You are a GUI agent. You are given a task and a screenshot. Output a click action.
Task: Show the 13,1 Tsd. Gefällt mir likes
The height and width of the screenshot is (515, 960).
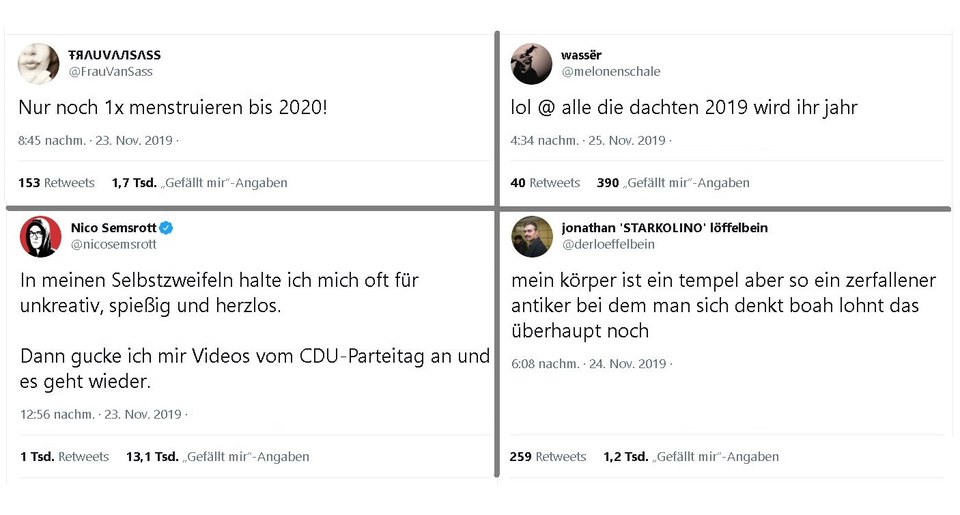(x=217, y=456)
